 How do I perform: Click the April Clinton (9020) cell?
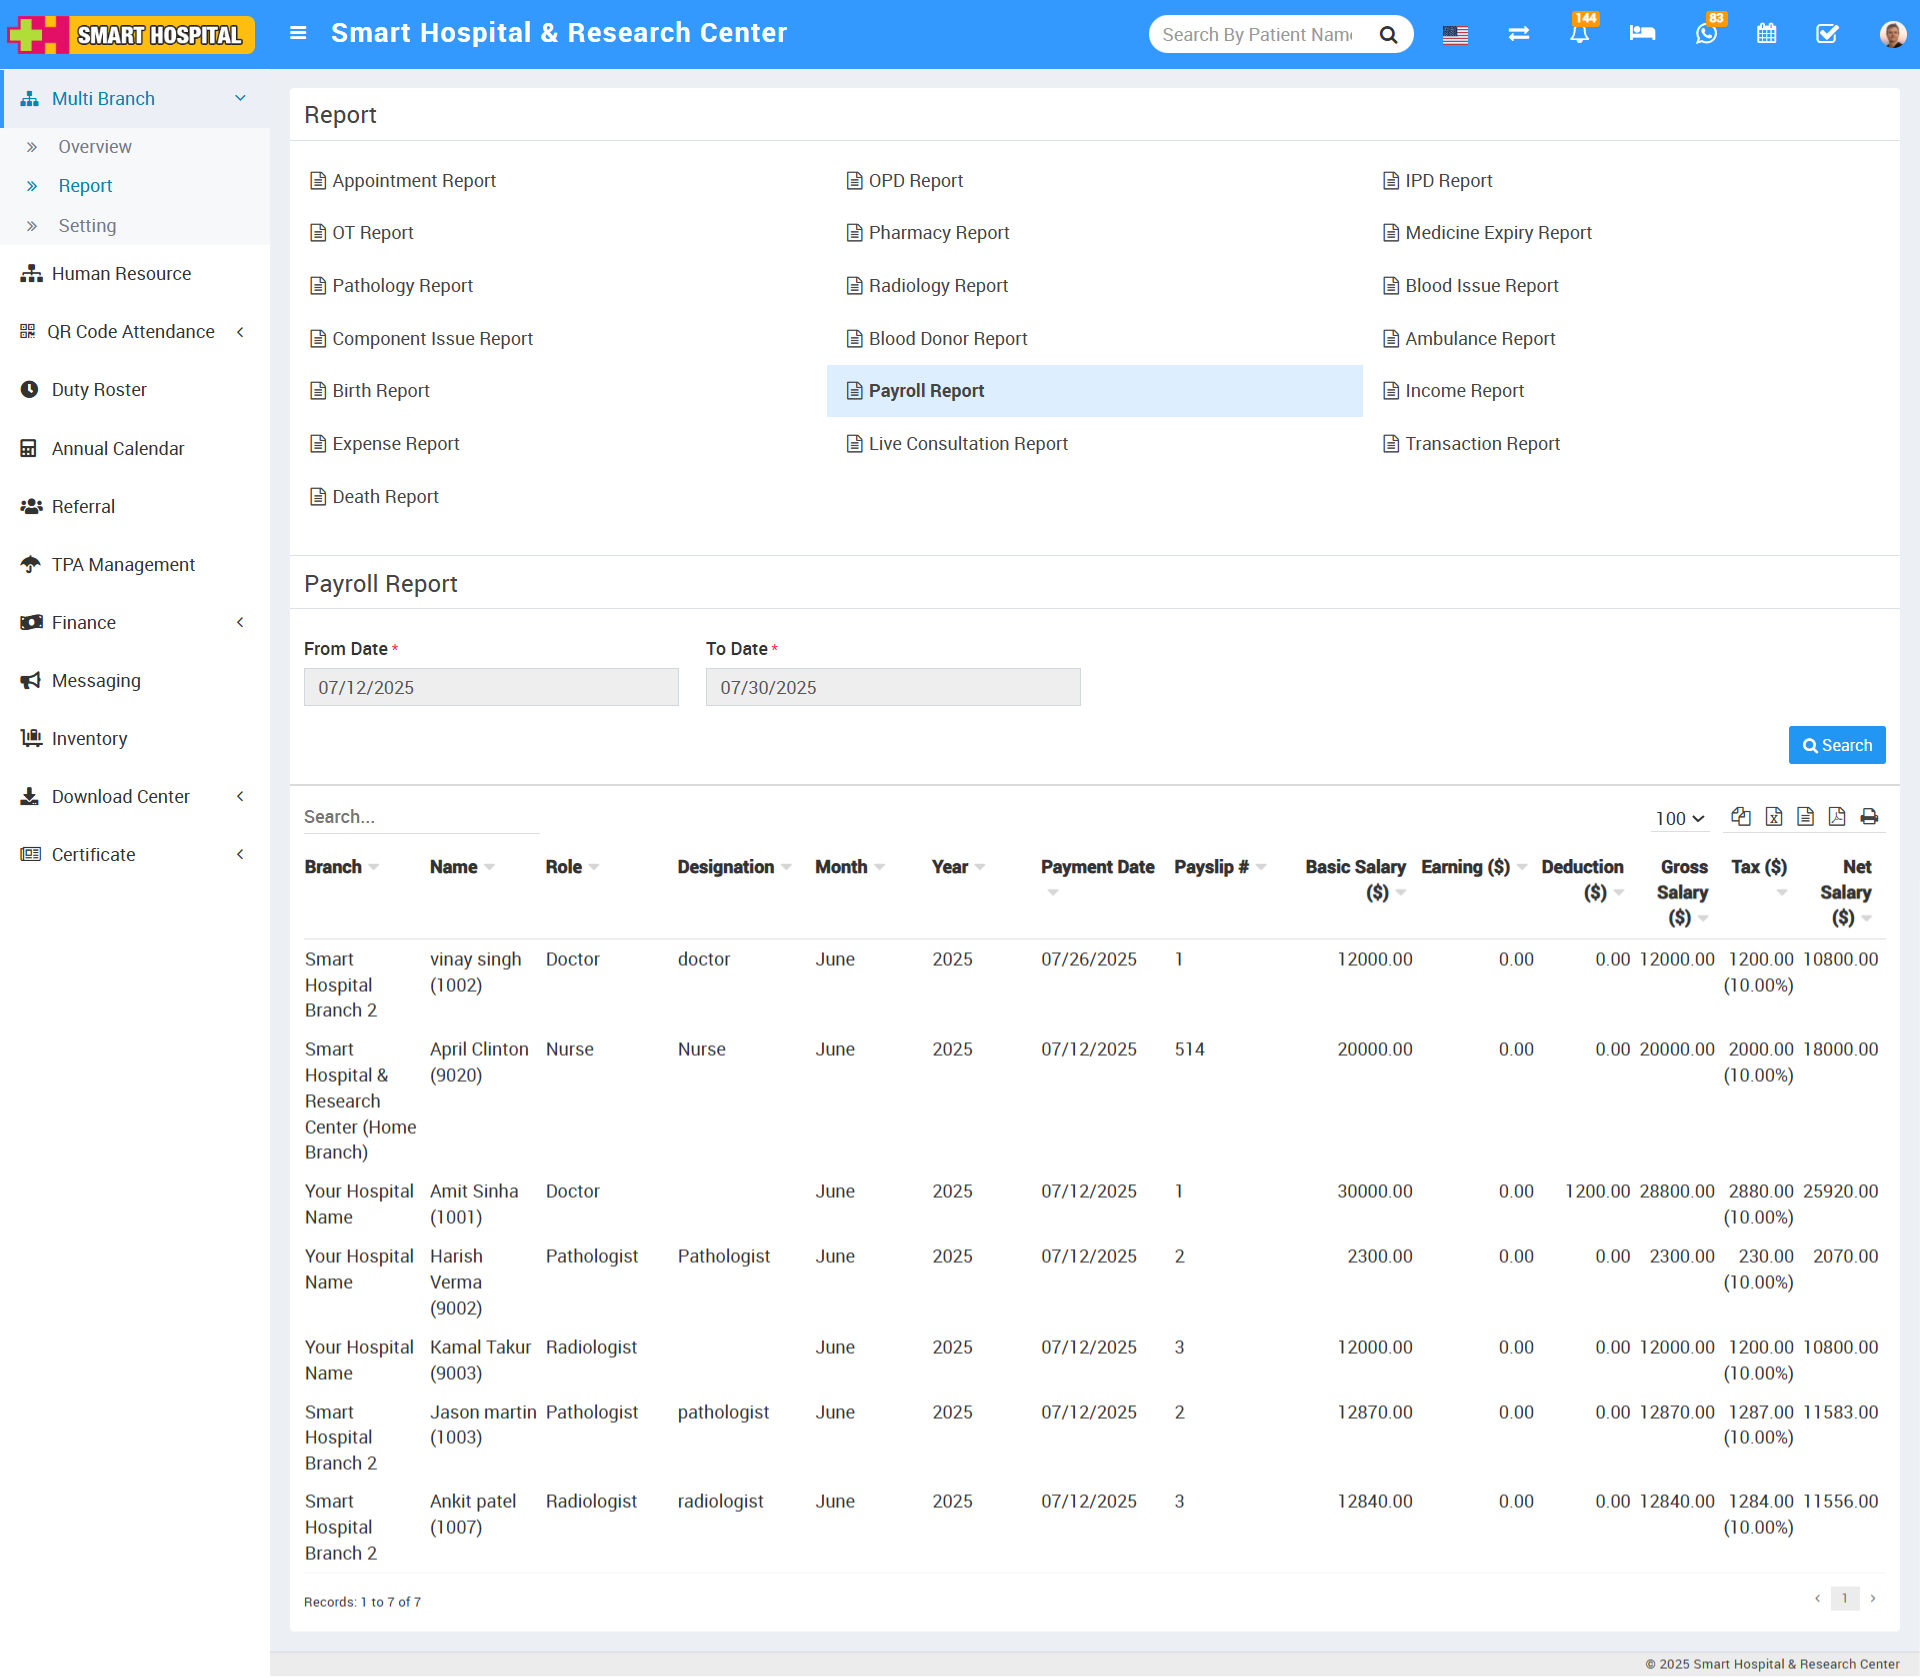click(x=479, y=1062)
